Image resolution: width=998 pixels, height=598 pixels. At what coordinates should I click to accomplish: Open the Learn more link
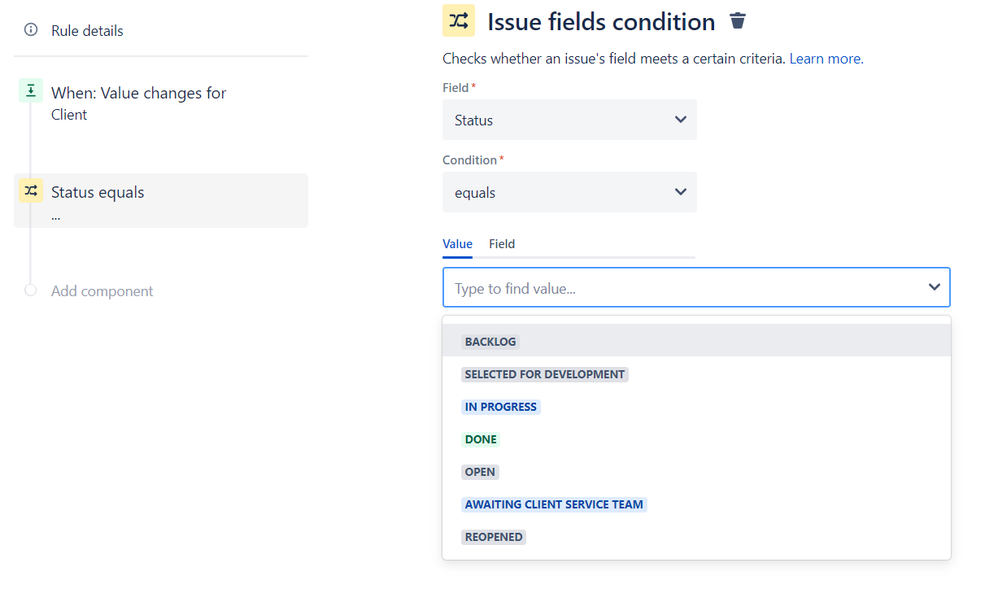(x=826, y=59)
